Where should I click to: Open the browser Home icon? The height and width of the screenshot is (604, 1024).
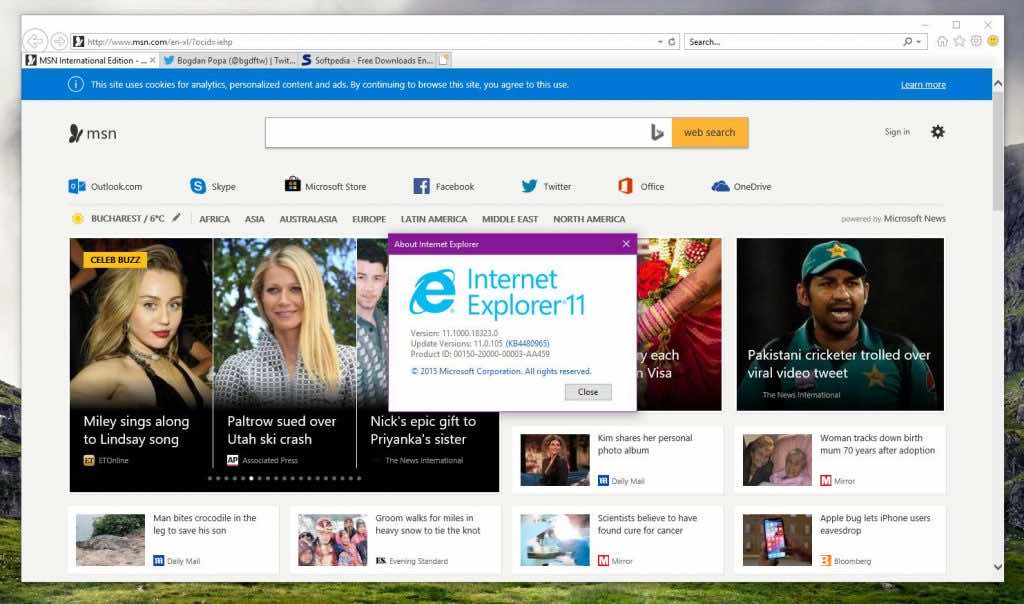[x=942, y=41]
